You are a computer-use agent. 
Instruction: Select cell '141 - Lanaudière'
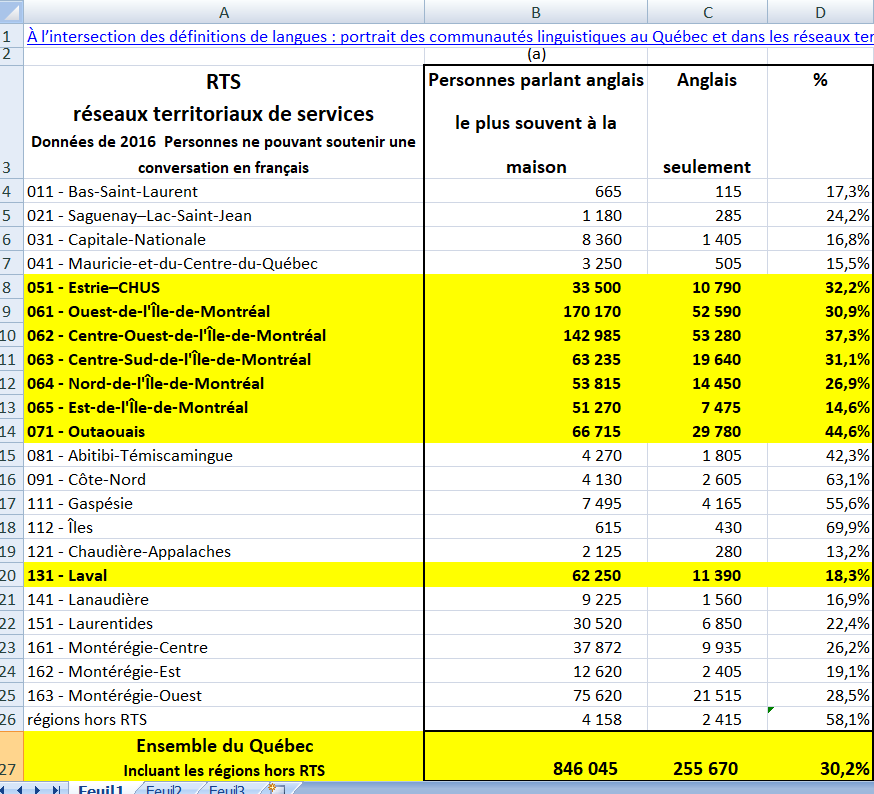click(224, 599)
